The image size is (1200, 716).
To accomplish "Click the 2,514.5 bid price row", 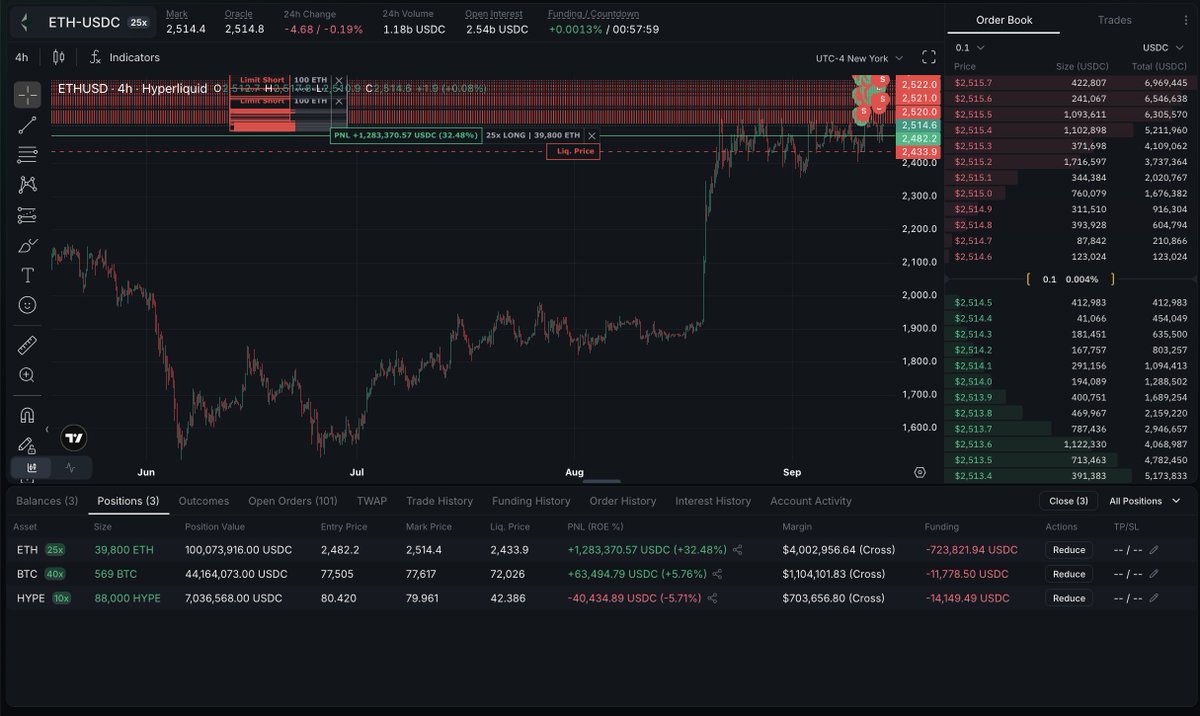I will point(1071,302).
